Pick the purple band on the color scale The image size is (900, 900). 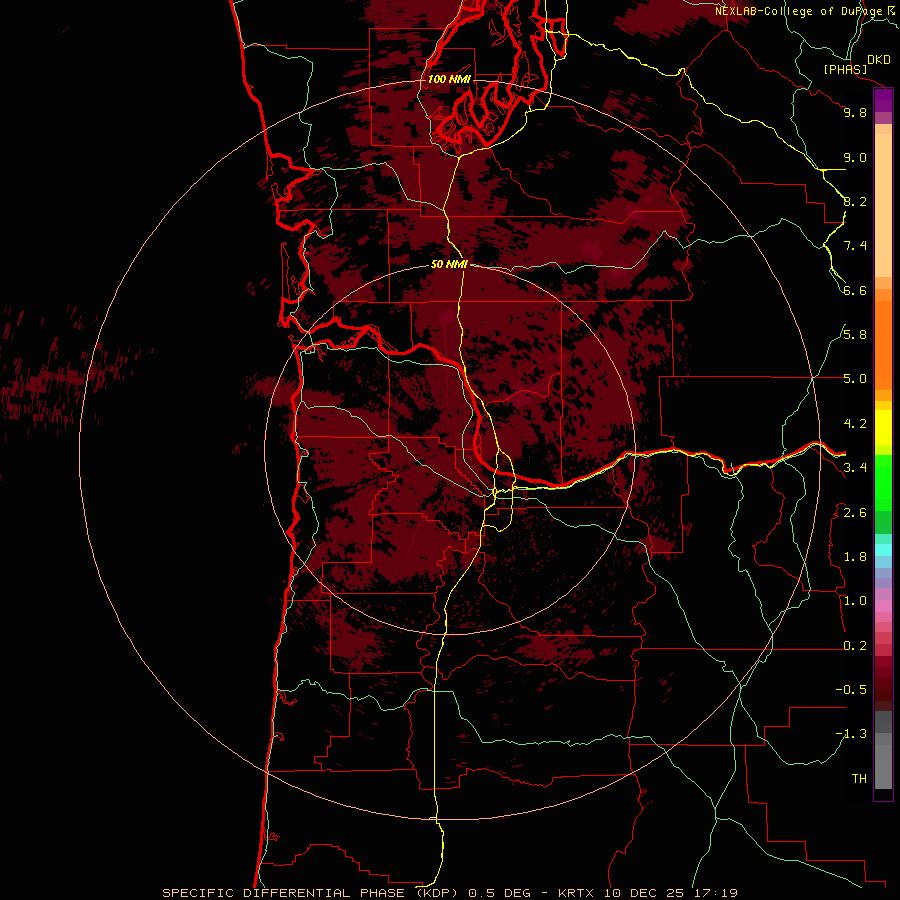883,100
